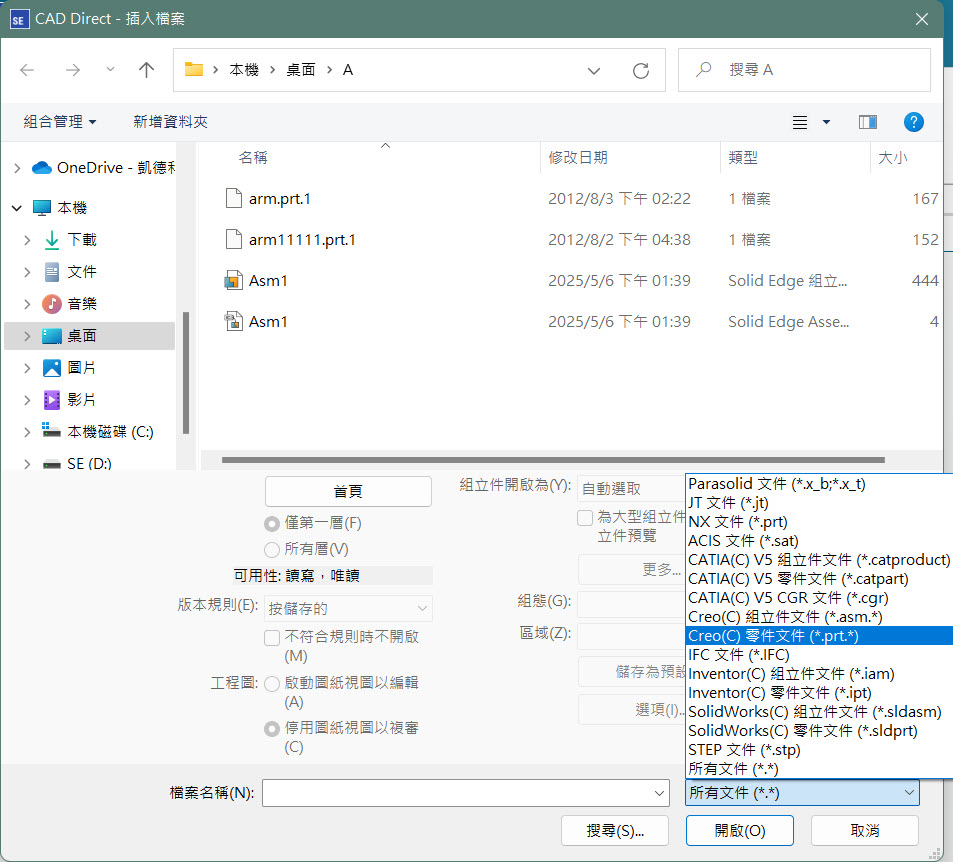Click the 首頁 button
953x862 pixels.
pos(348,491)
